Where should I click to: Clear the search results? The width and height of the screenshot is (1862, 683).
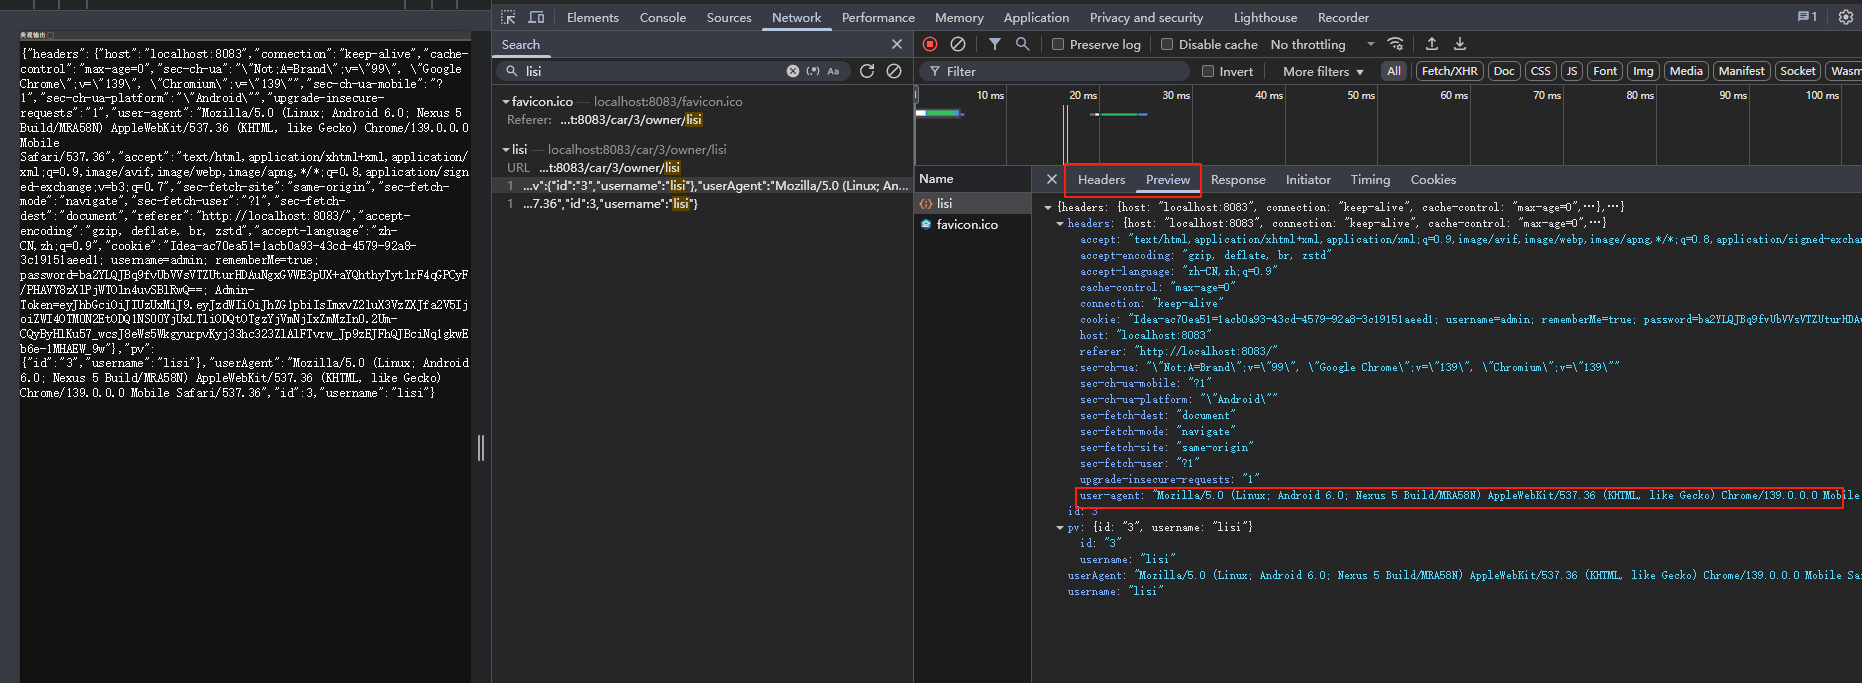coord(894,71)
